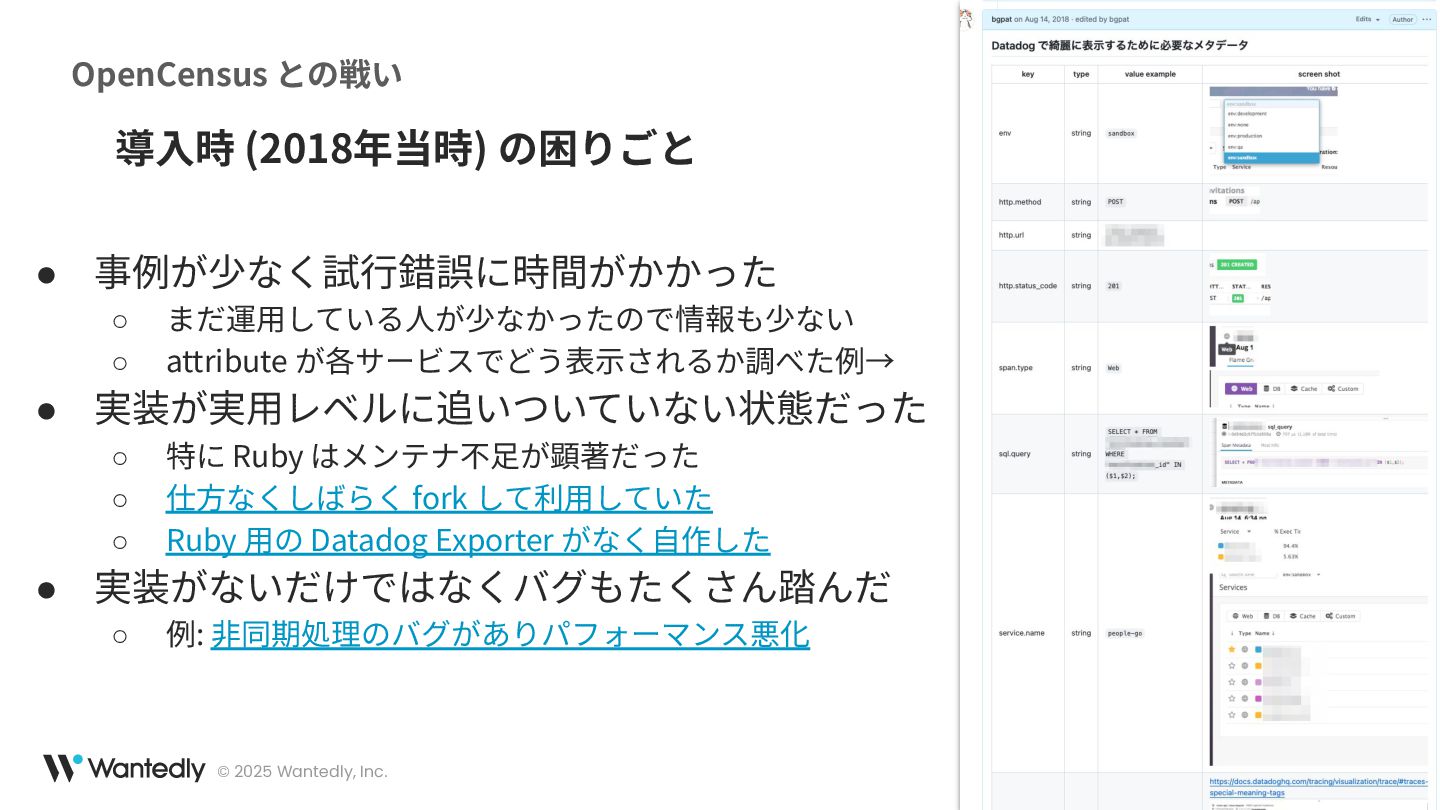Viewport: 1440px width, 810px height.
Task: Open the 非同期処理のバグ performance link
Action: click(510, 634)
